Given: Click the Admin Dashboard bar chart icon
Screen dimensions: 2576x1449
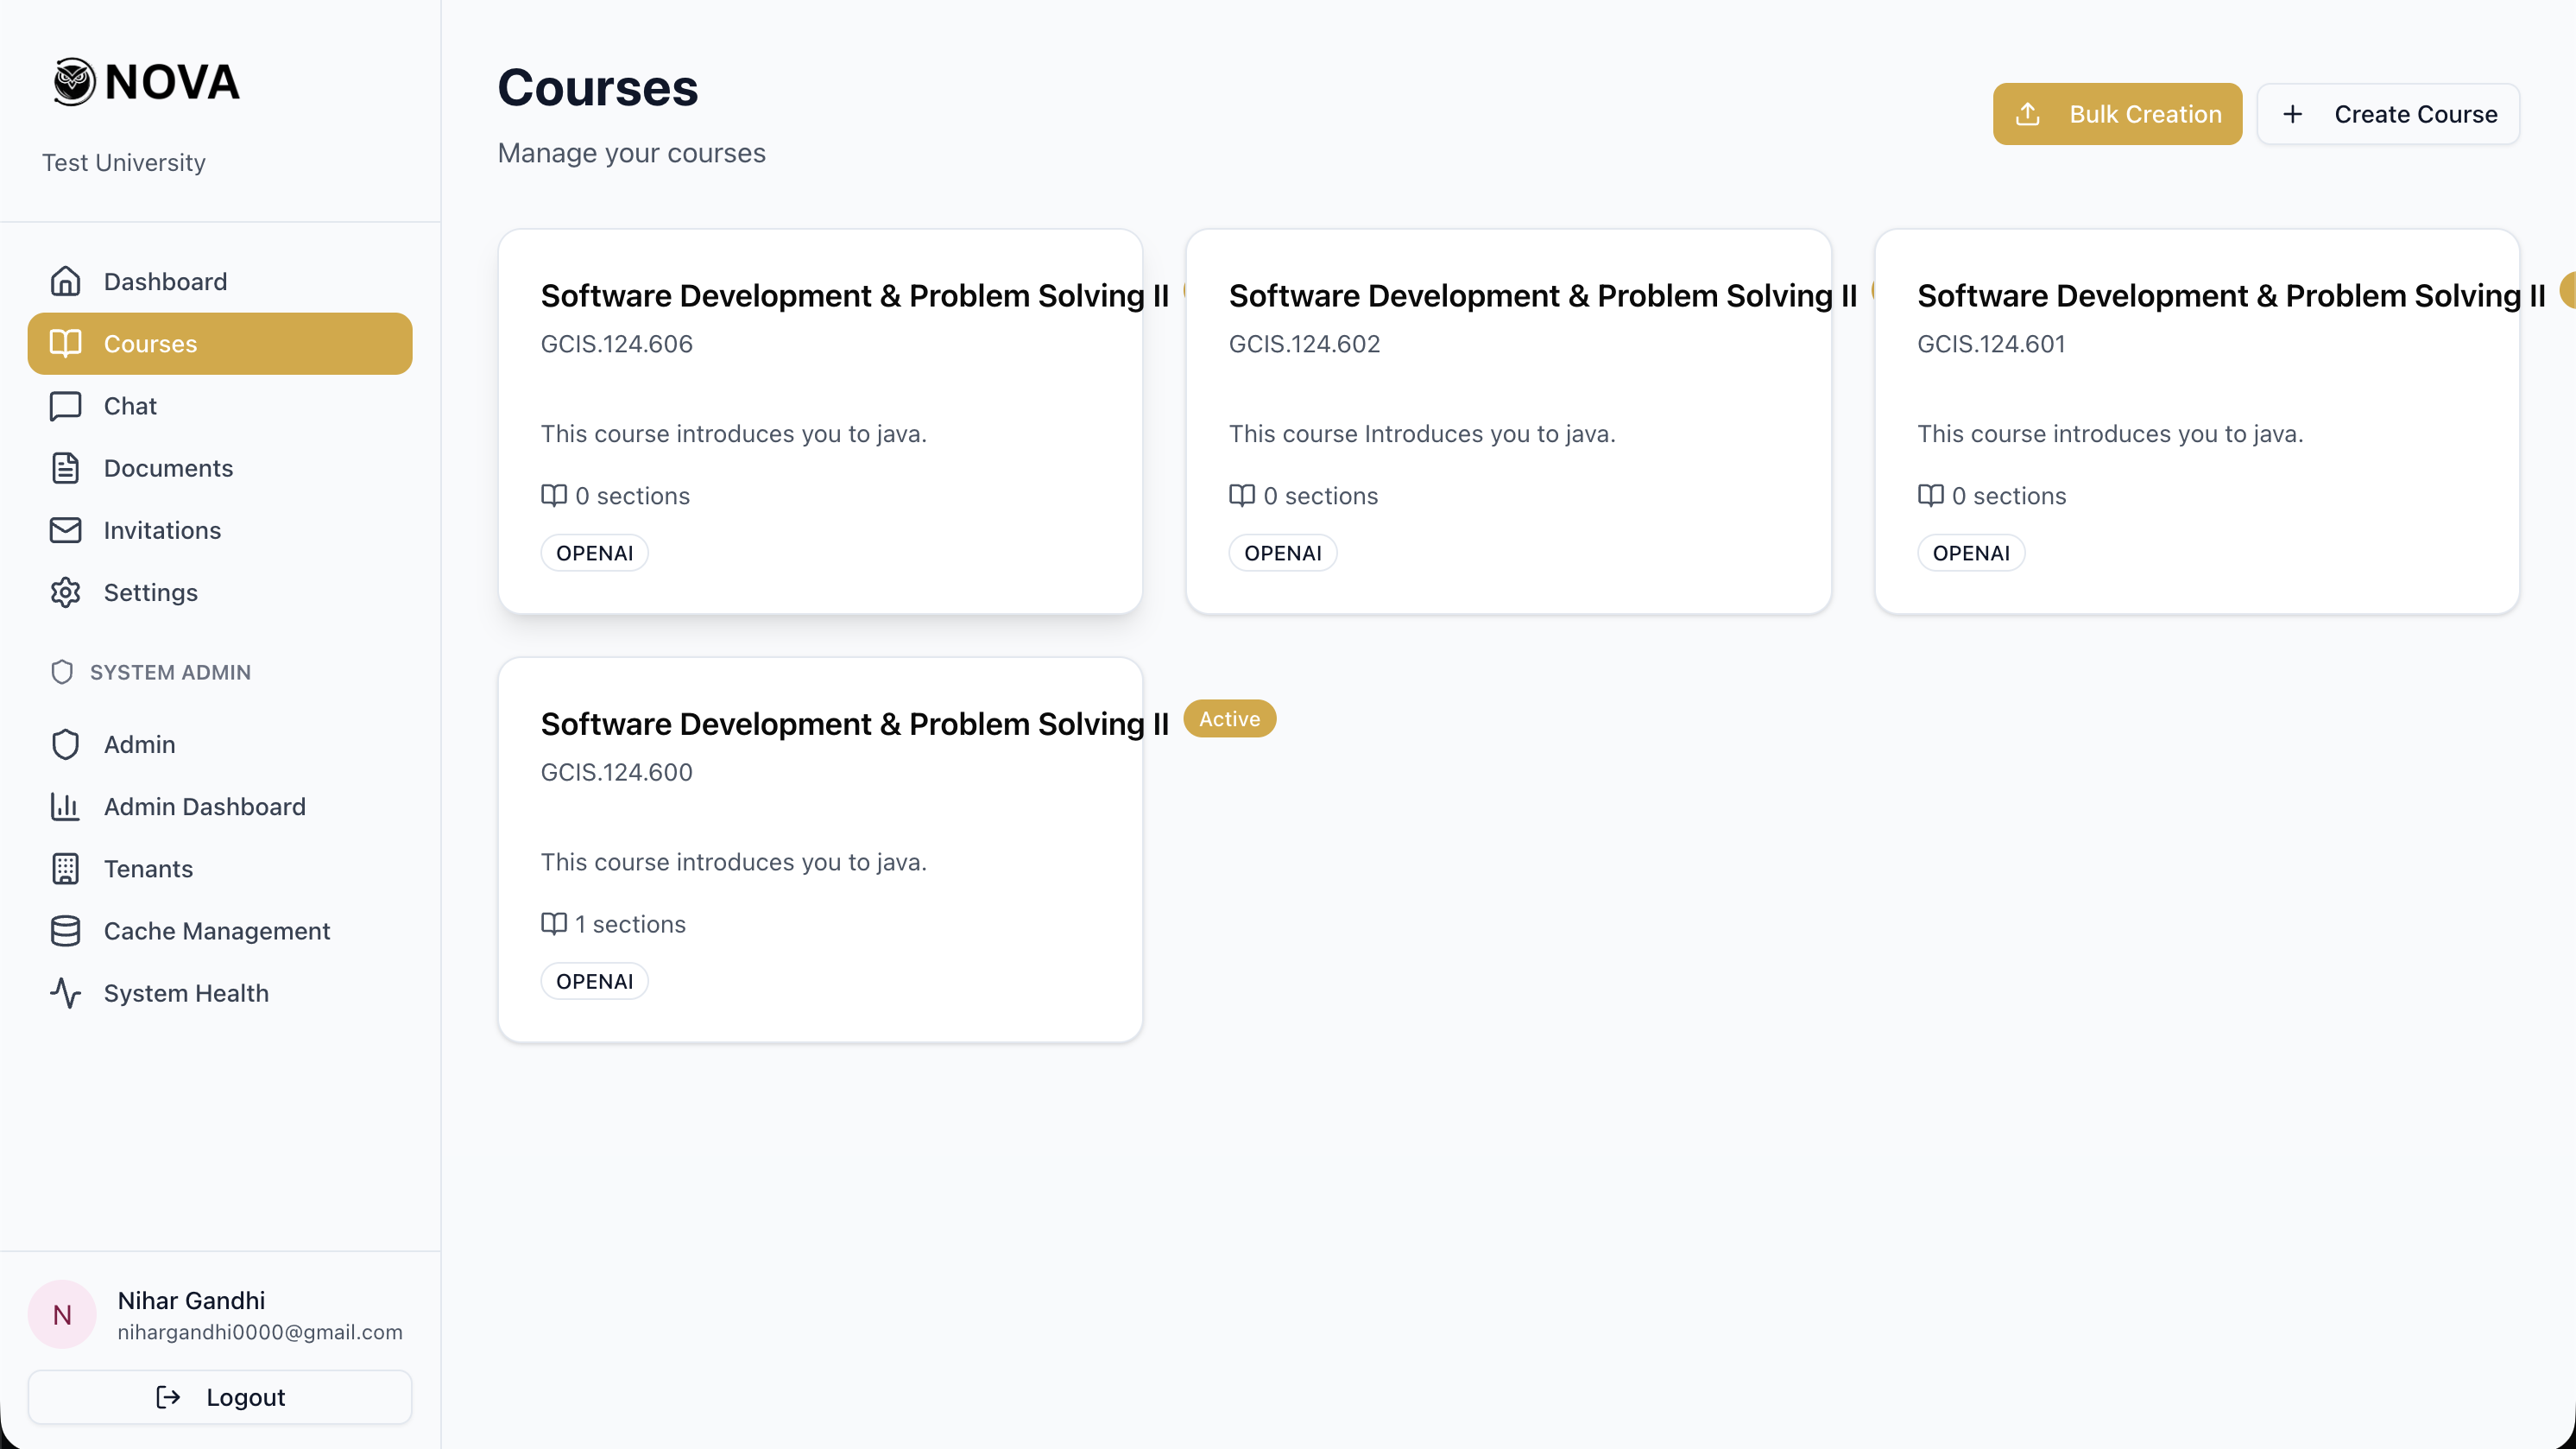Looking at the screenshot, I should [x=65, y=806].
